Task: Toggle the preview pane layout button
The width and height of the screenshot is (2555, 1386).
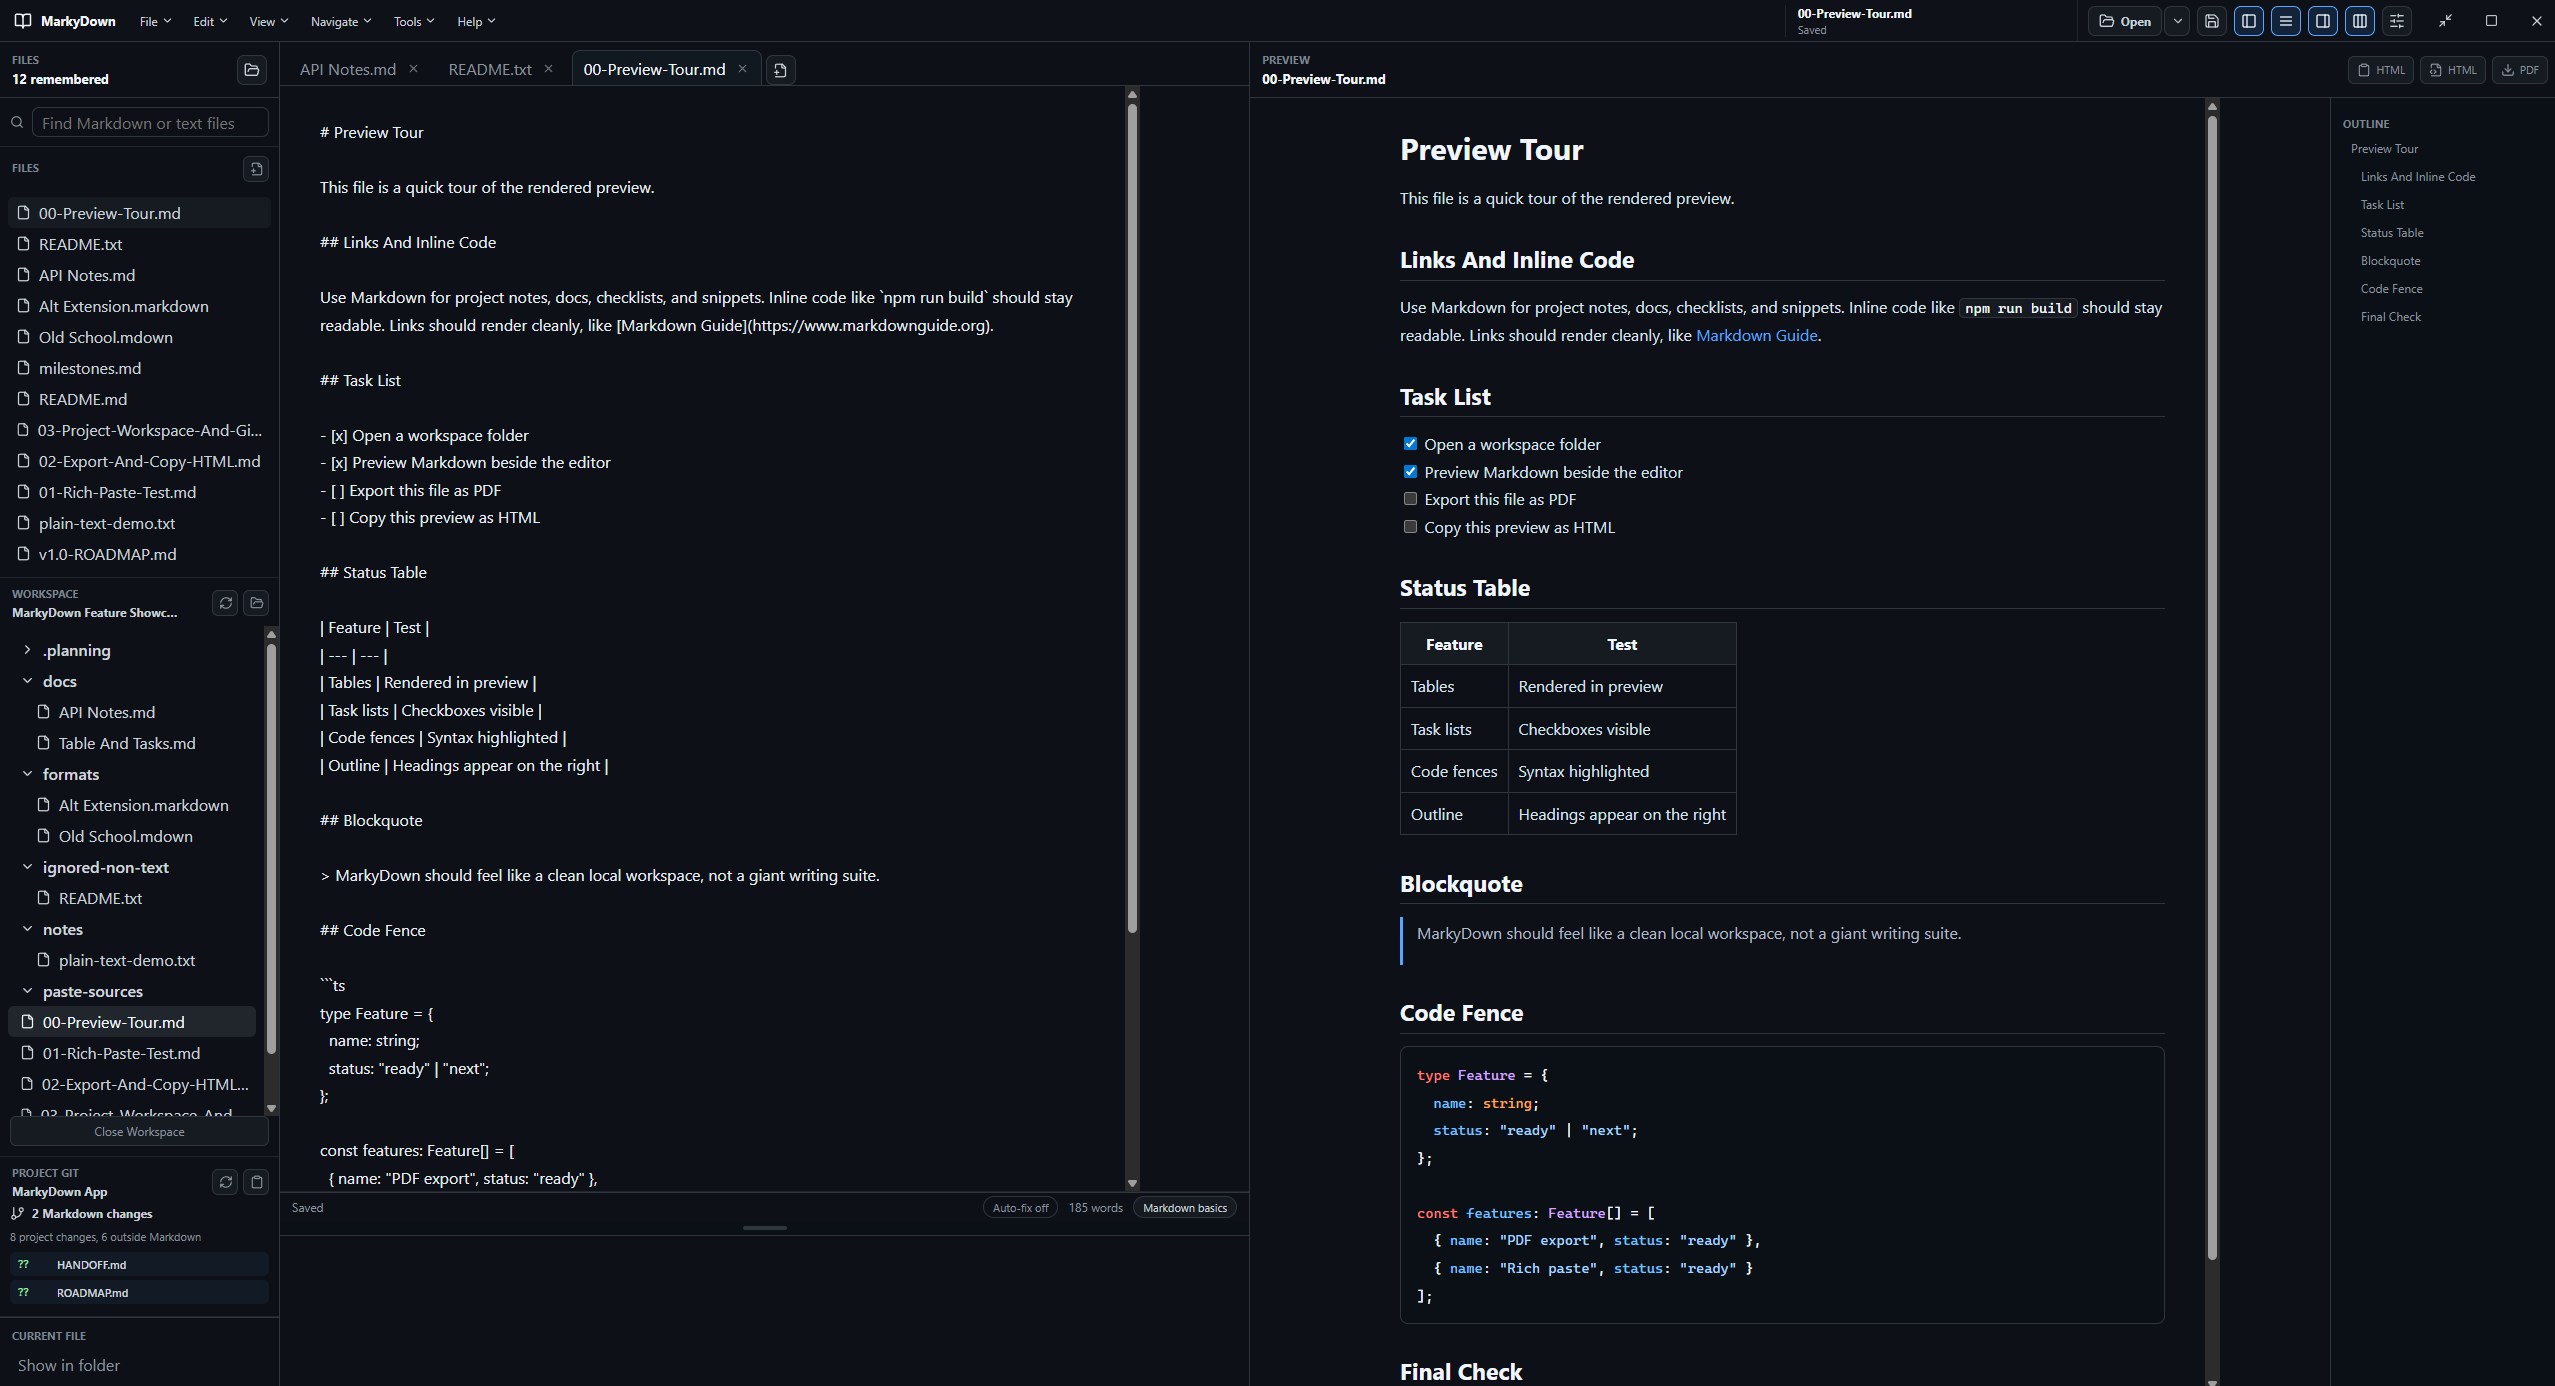Action: (x=2323, y=21)
